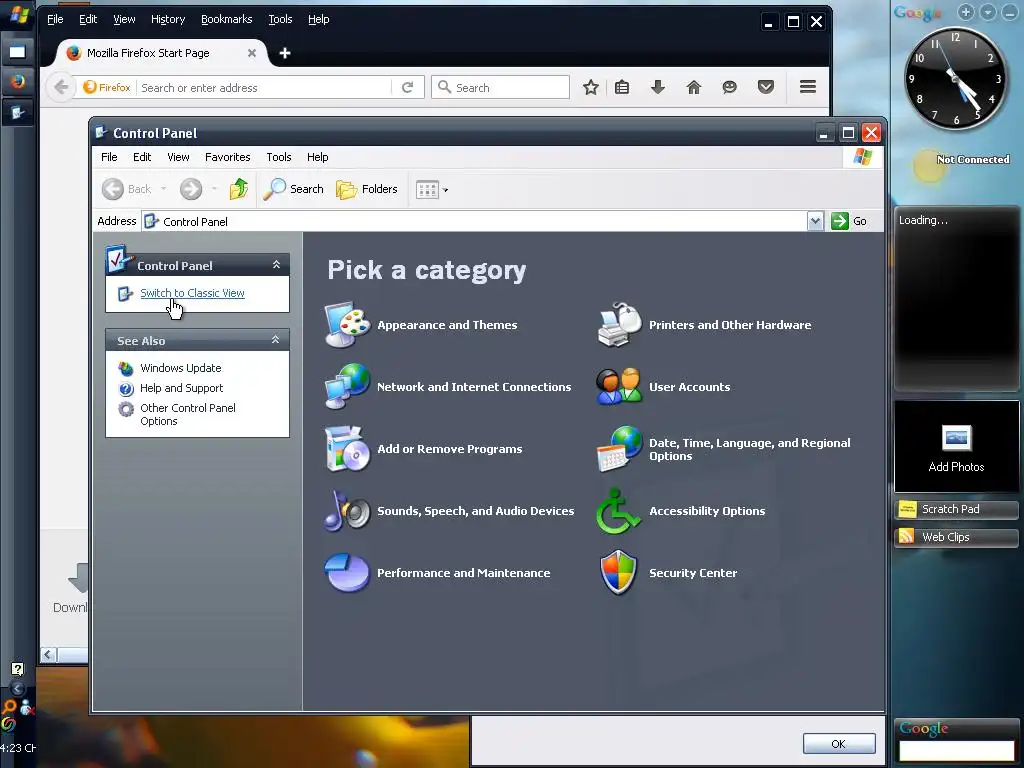
Task: Open Scratch Pad sidebar gadget
Action: coord(955,509)
